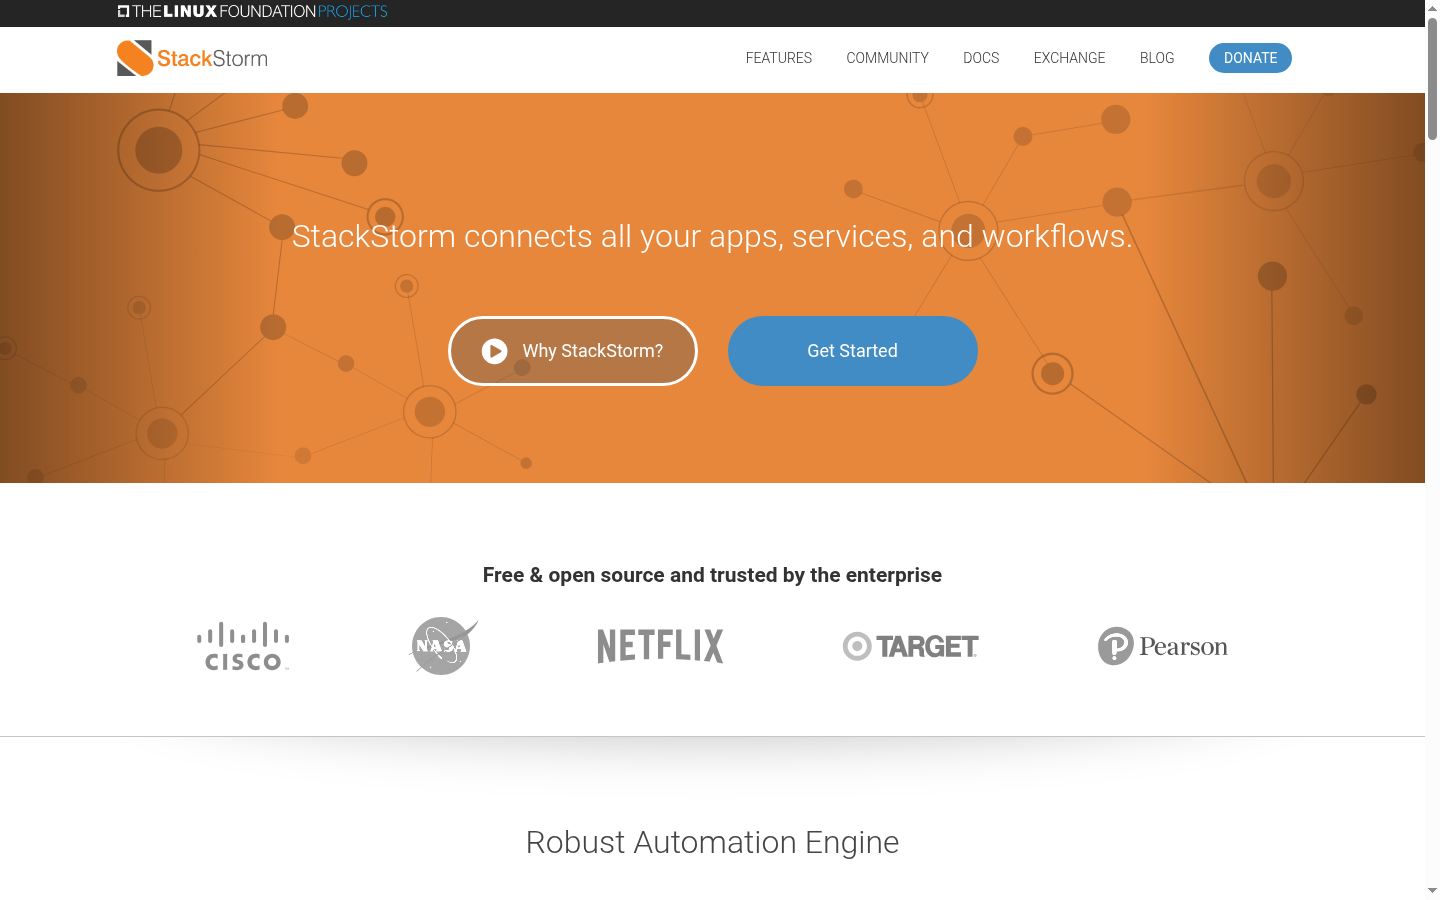1440x900 pixels.
Task: Open The Linux Foundation Projects link
Action: tap(253, 12)
